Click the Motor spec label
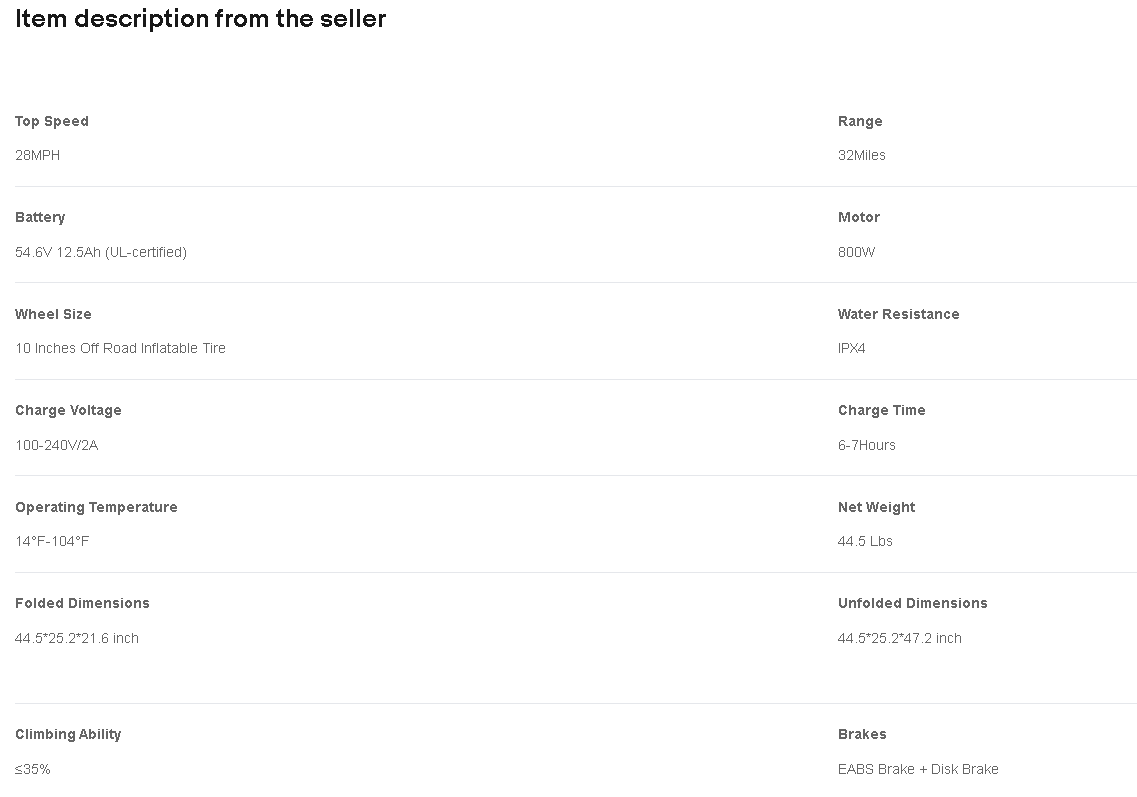1137x797 pixels. (859, 218)
